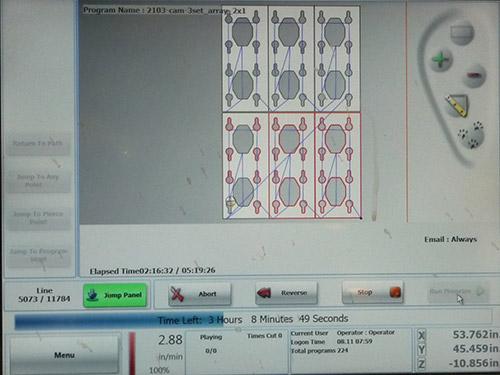Click the bottom-left part in cutting preview
This screenshot has height=375, width=500.
[x=245, y=166]
